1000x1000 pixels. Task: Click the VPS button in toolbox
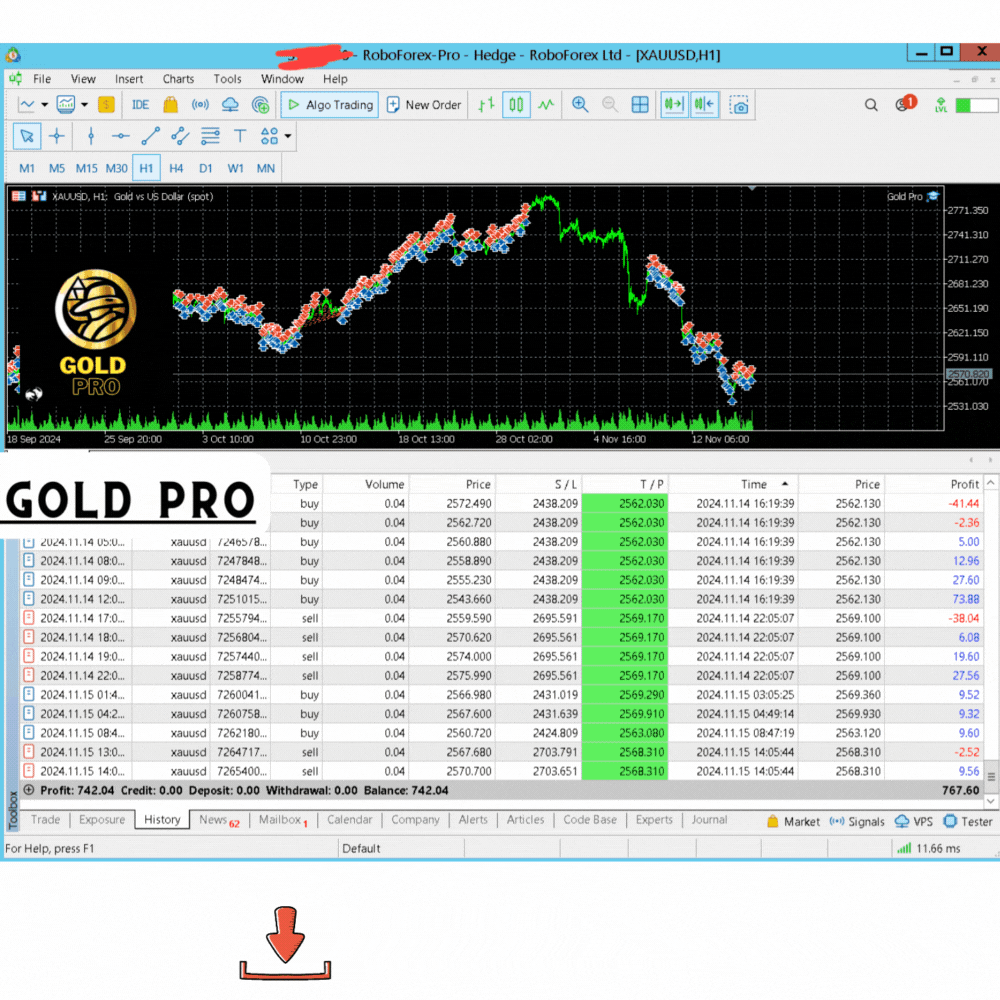914,821
